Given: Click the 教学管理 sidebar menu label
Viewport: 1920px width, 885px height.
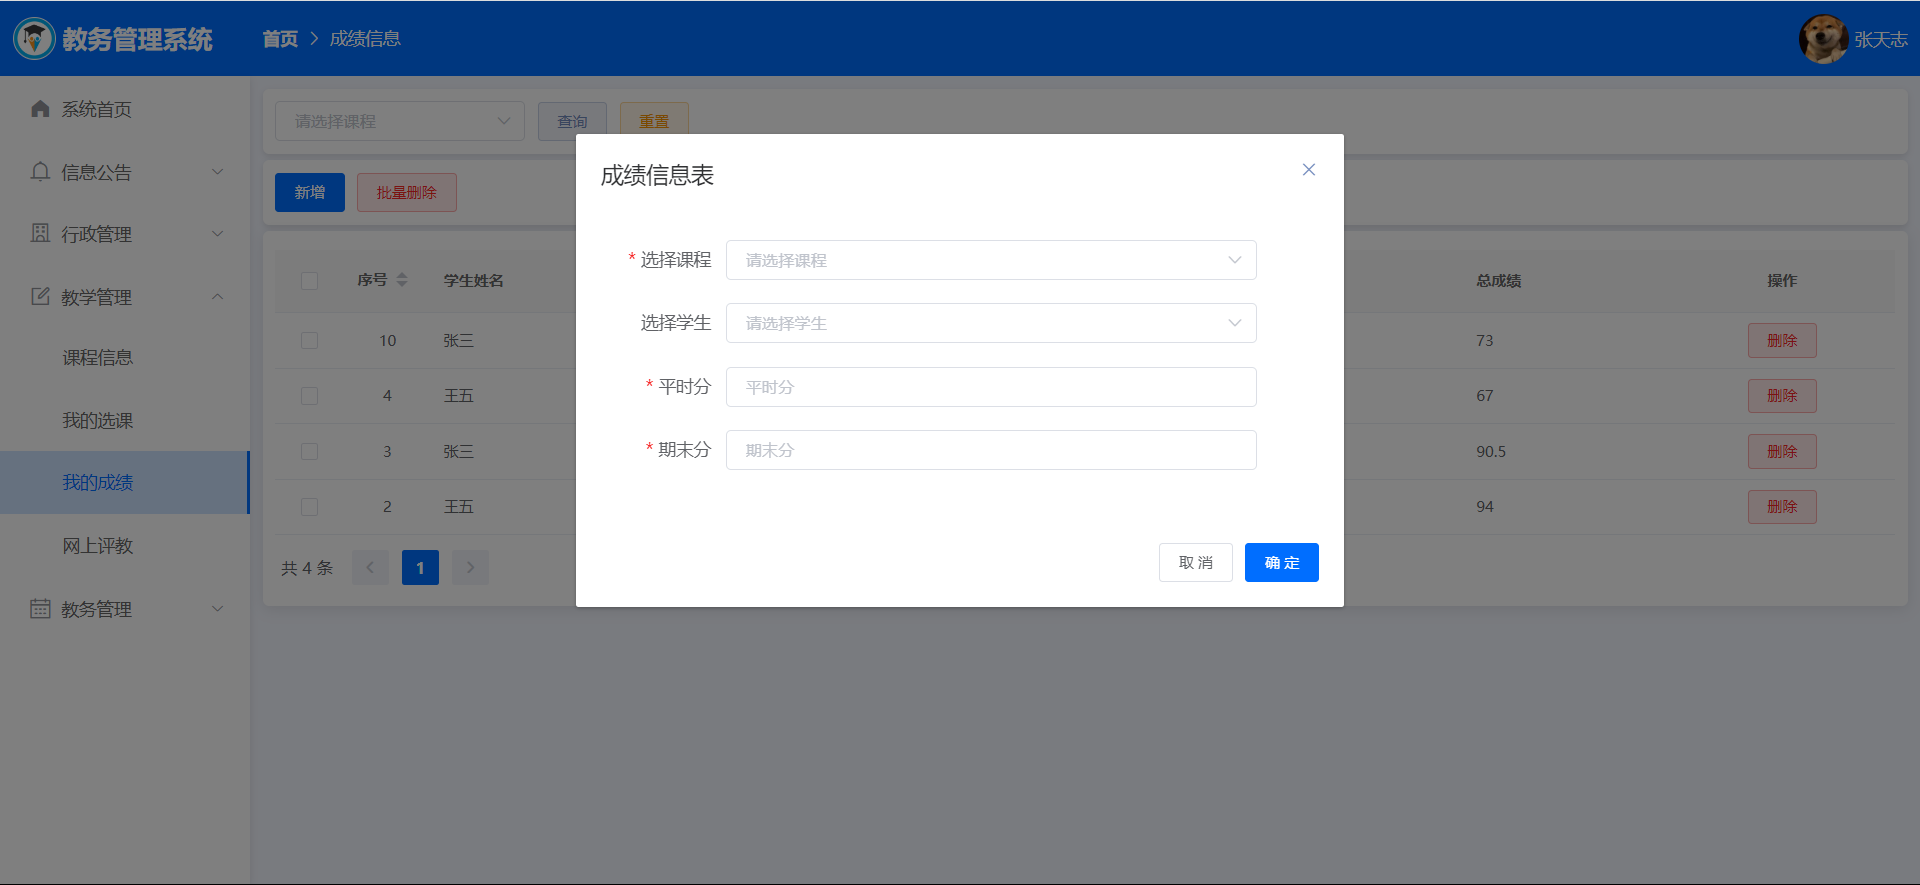Looking at the screenshot, I should [x=97, y=297].
